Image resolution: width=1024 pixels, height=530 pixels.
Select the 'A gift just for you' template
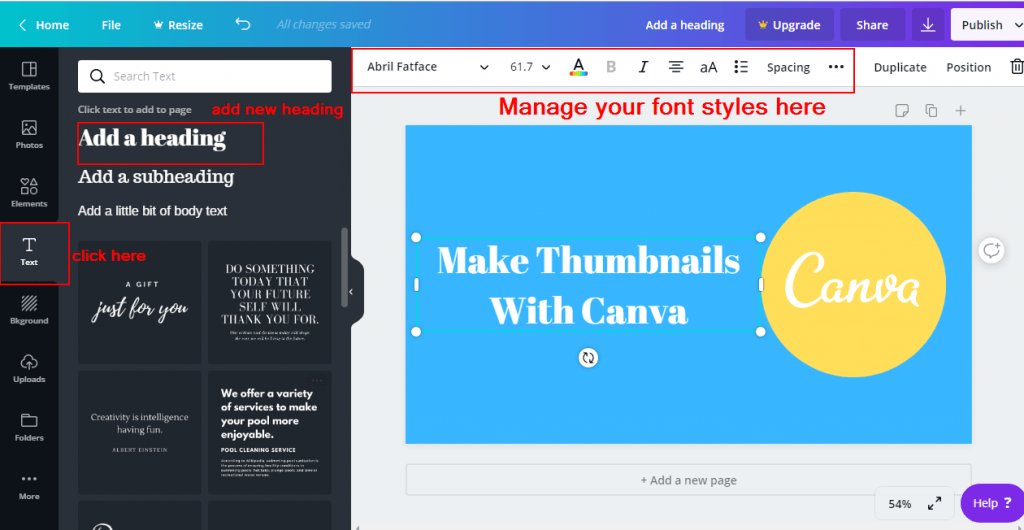click(140, 302)
